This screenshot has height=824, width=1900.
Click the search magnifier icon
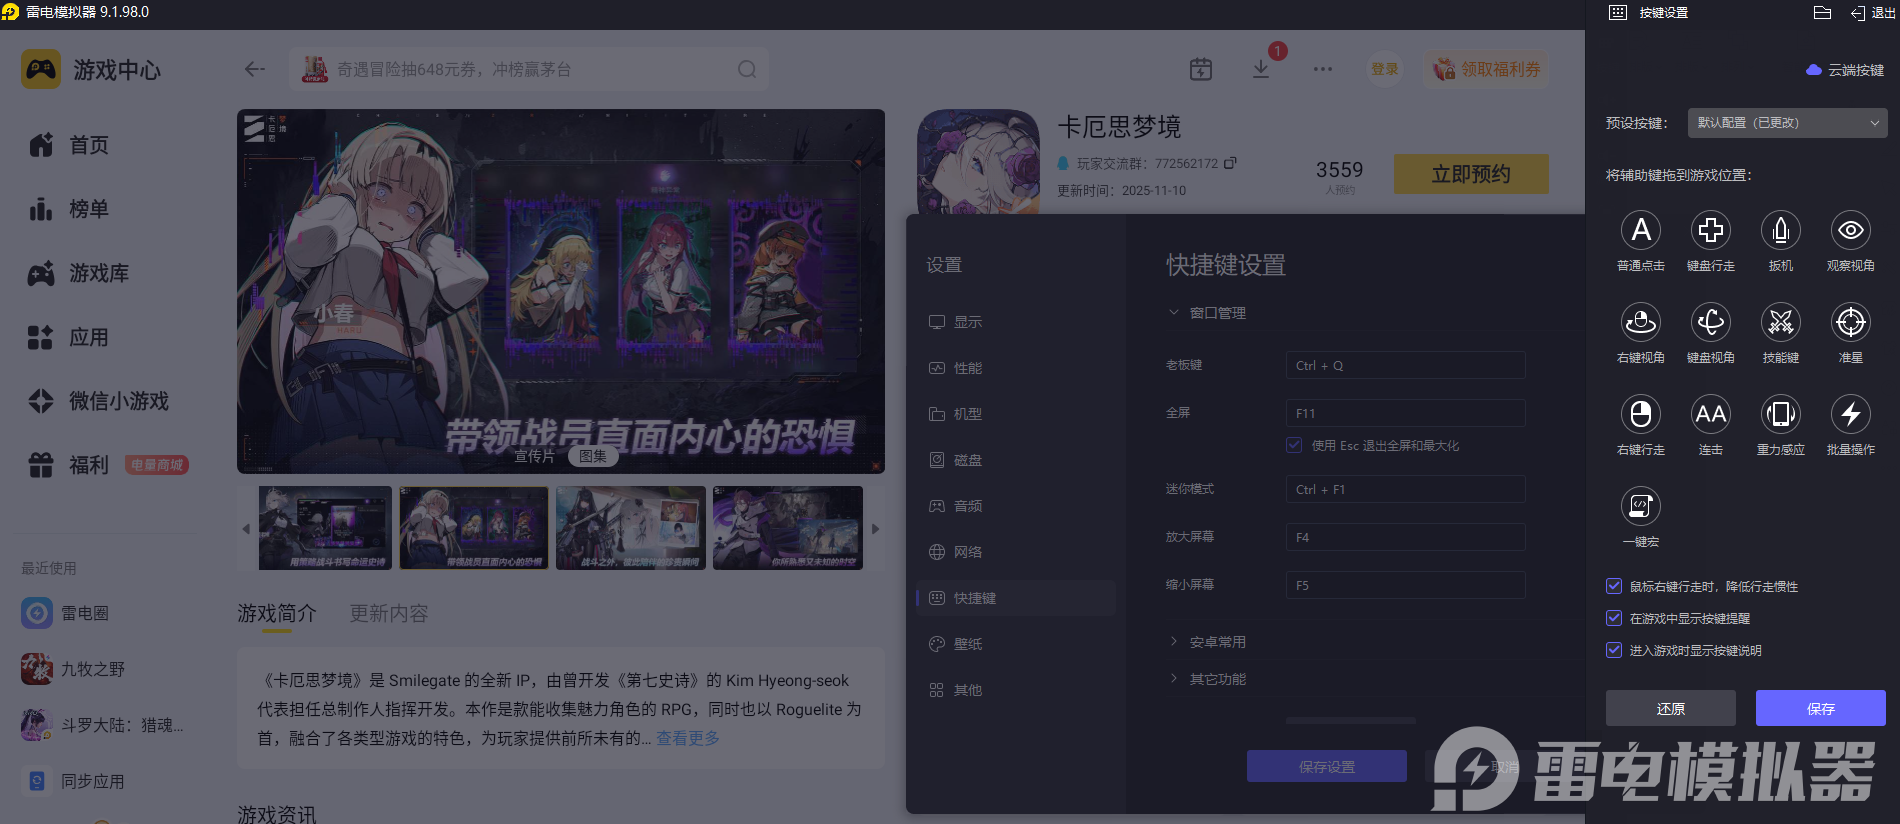click(x=747, y=69)
